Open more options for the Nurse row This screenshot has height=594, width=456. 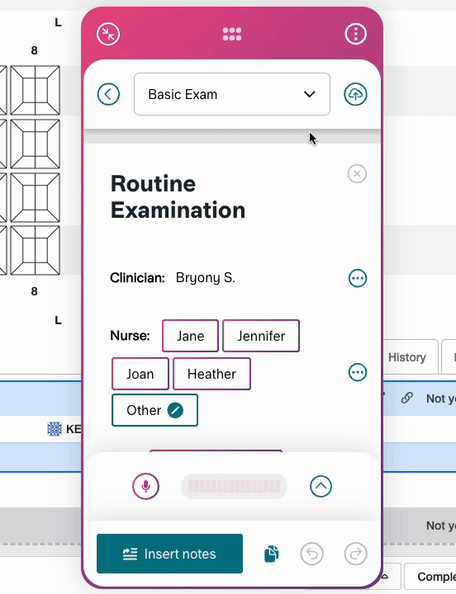[358, 372]
